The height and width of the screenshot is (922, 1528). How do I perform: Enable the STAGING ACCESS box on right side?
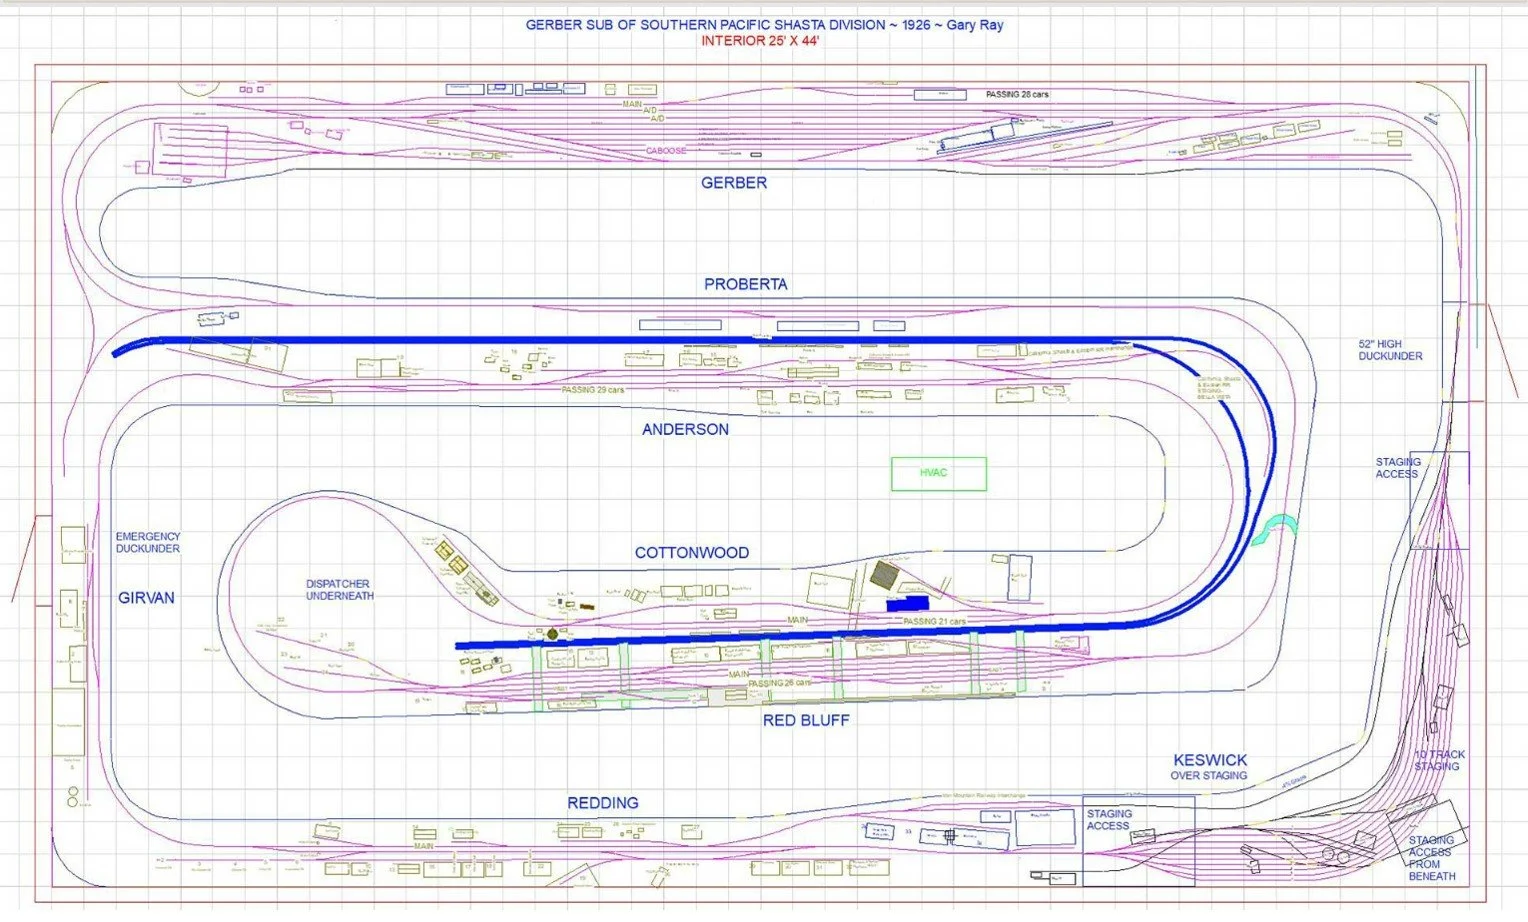click(1399, 467)
